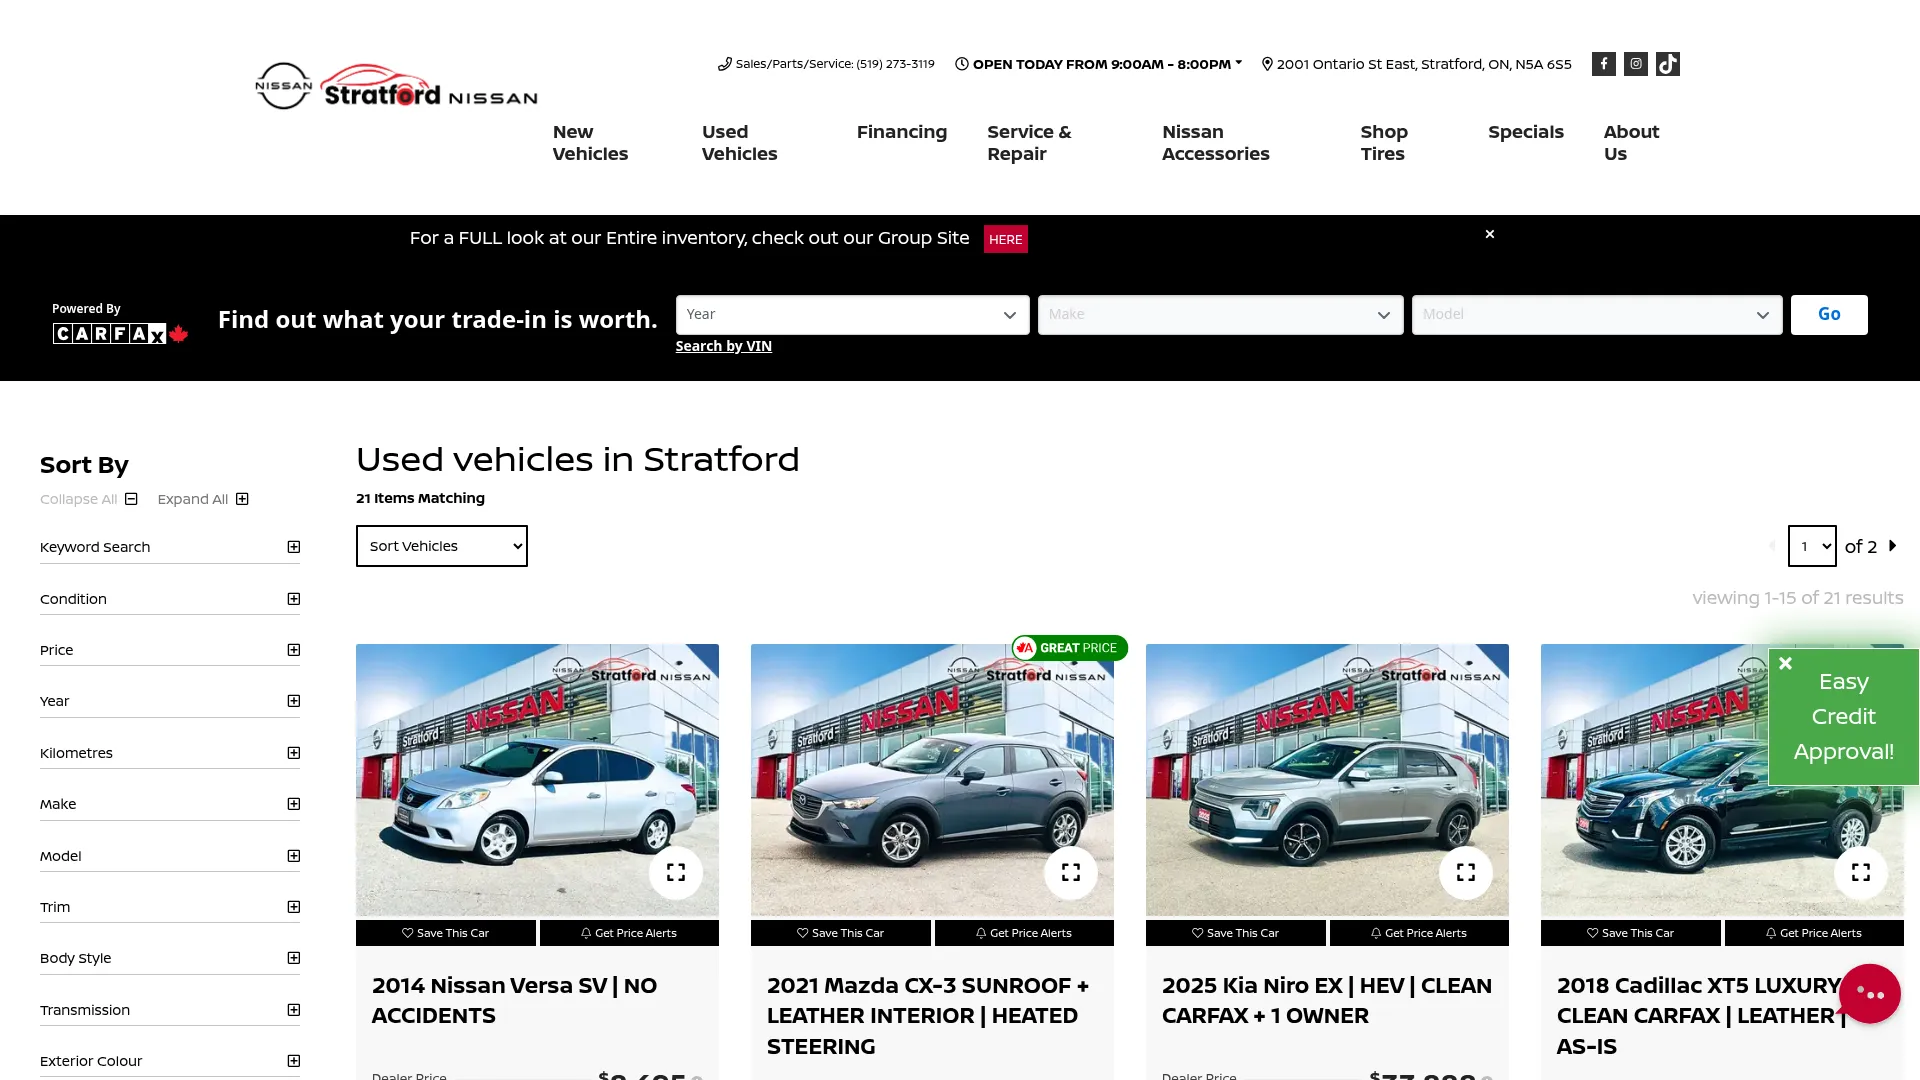Click the Expand All plus icon
1920x1080 pixels.
point(242,499)
